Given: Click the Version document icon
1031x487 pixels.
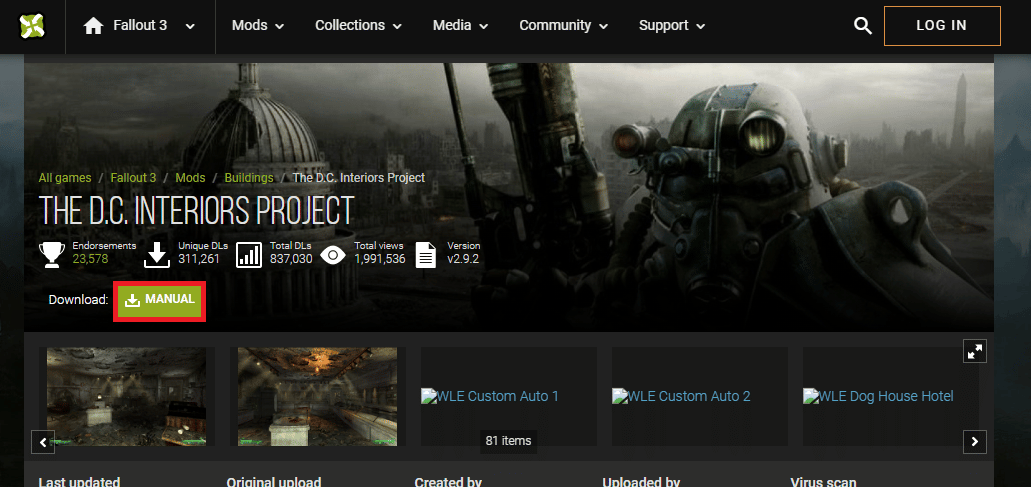Looking at the screenshot, I should (426, 255).
